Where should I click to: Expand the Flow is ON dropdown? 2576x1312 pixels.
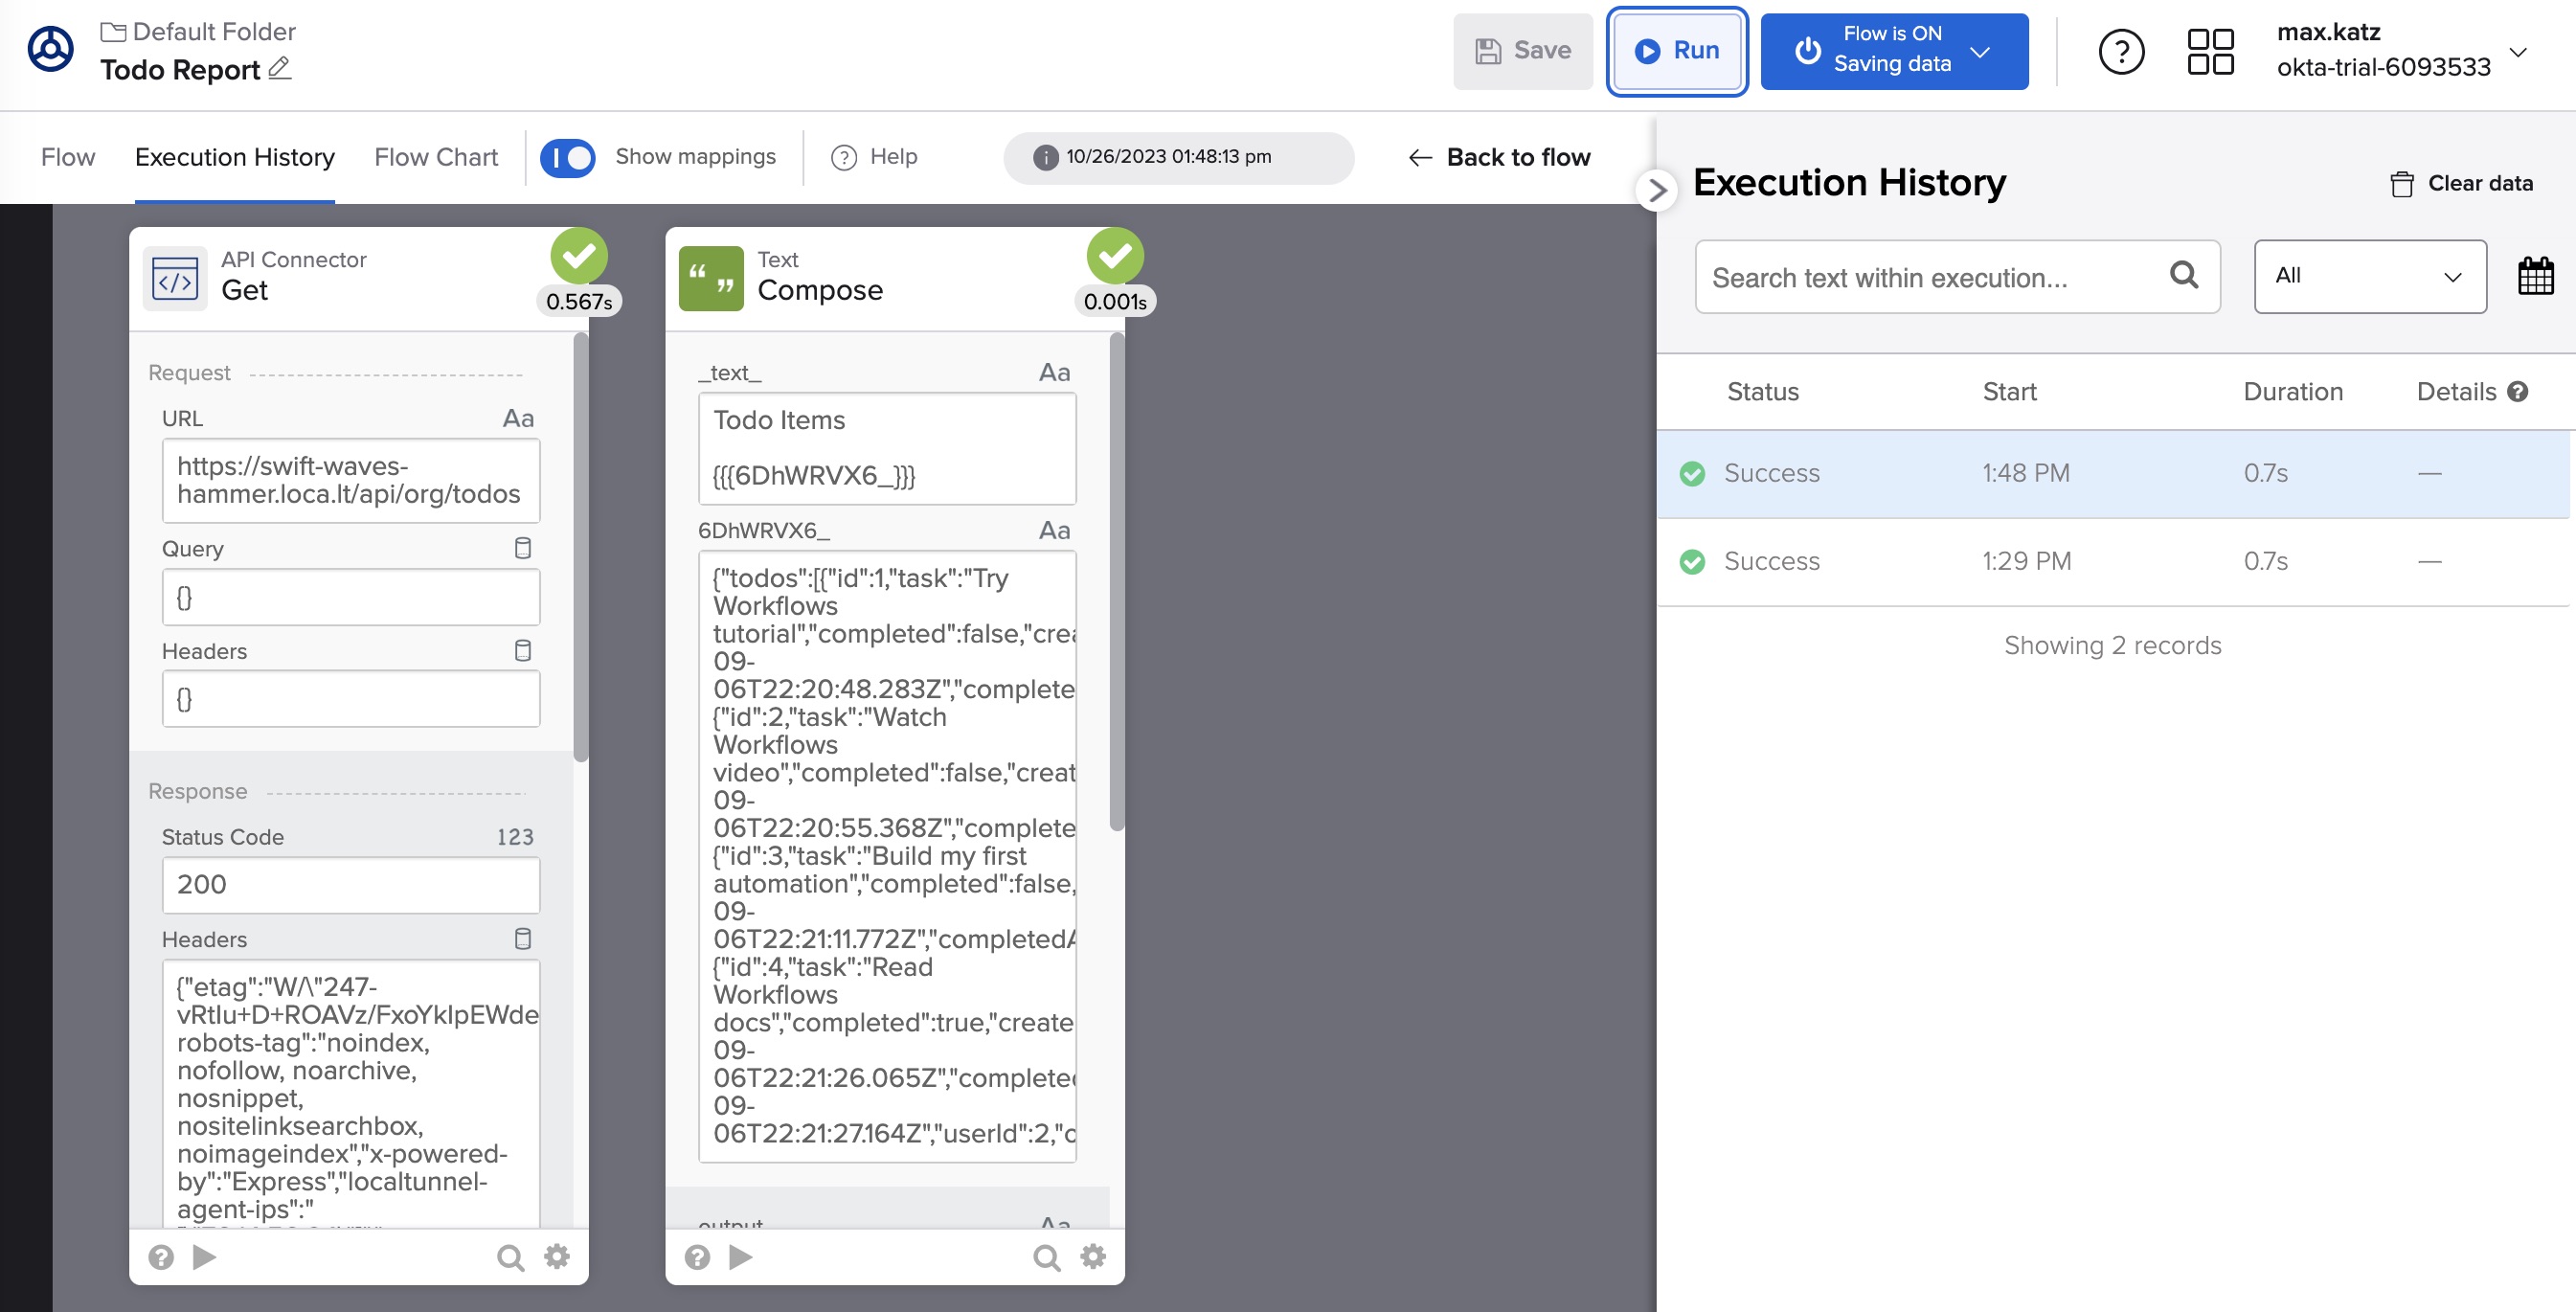[1980, 51]
